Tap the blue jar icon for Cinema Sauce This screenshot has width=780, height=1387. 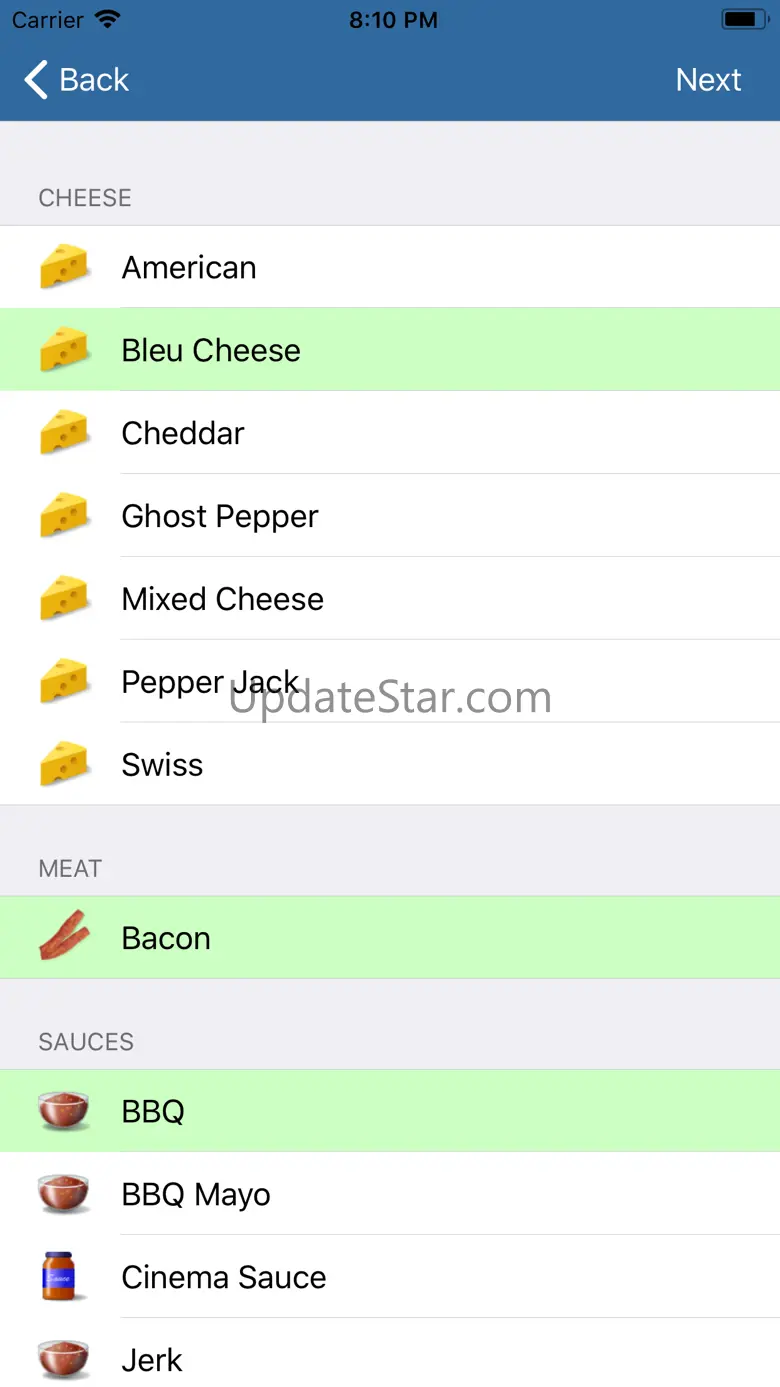(59, 1276)
